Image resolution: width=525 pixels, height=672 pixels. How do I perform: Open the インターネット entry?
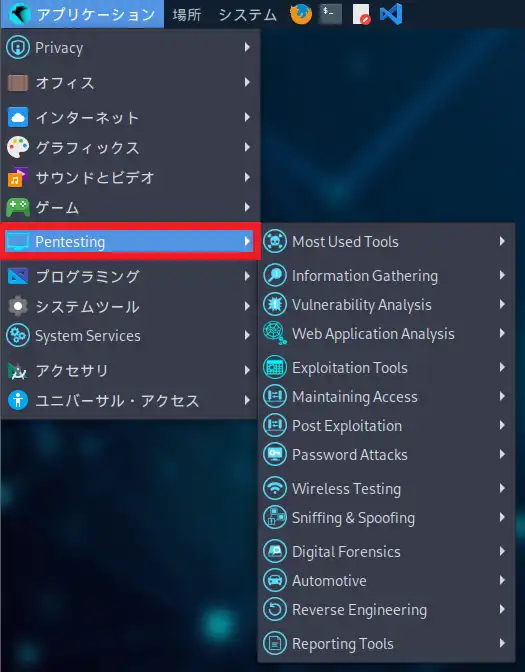(x=129, y=117)
